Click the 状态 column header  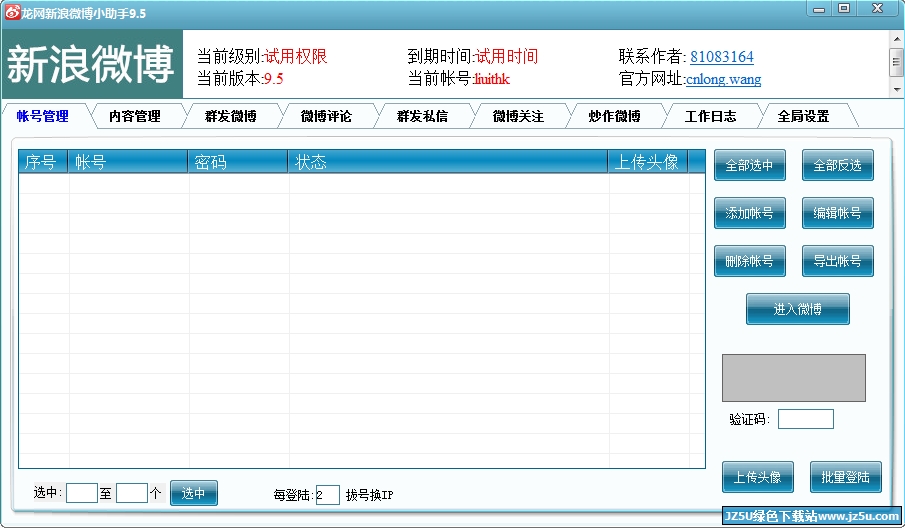click(x=447, y=162)
